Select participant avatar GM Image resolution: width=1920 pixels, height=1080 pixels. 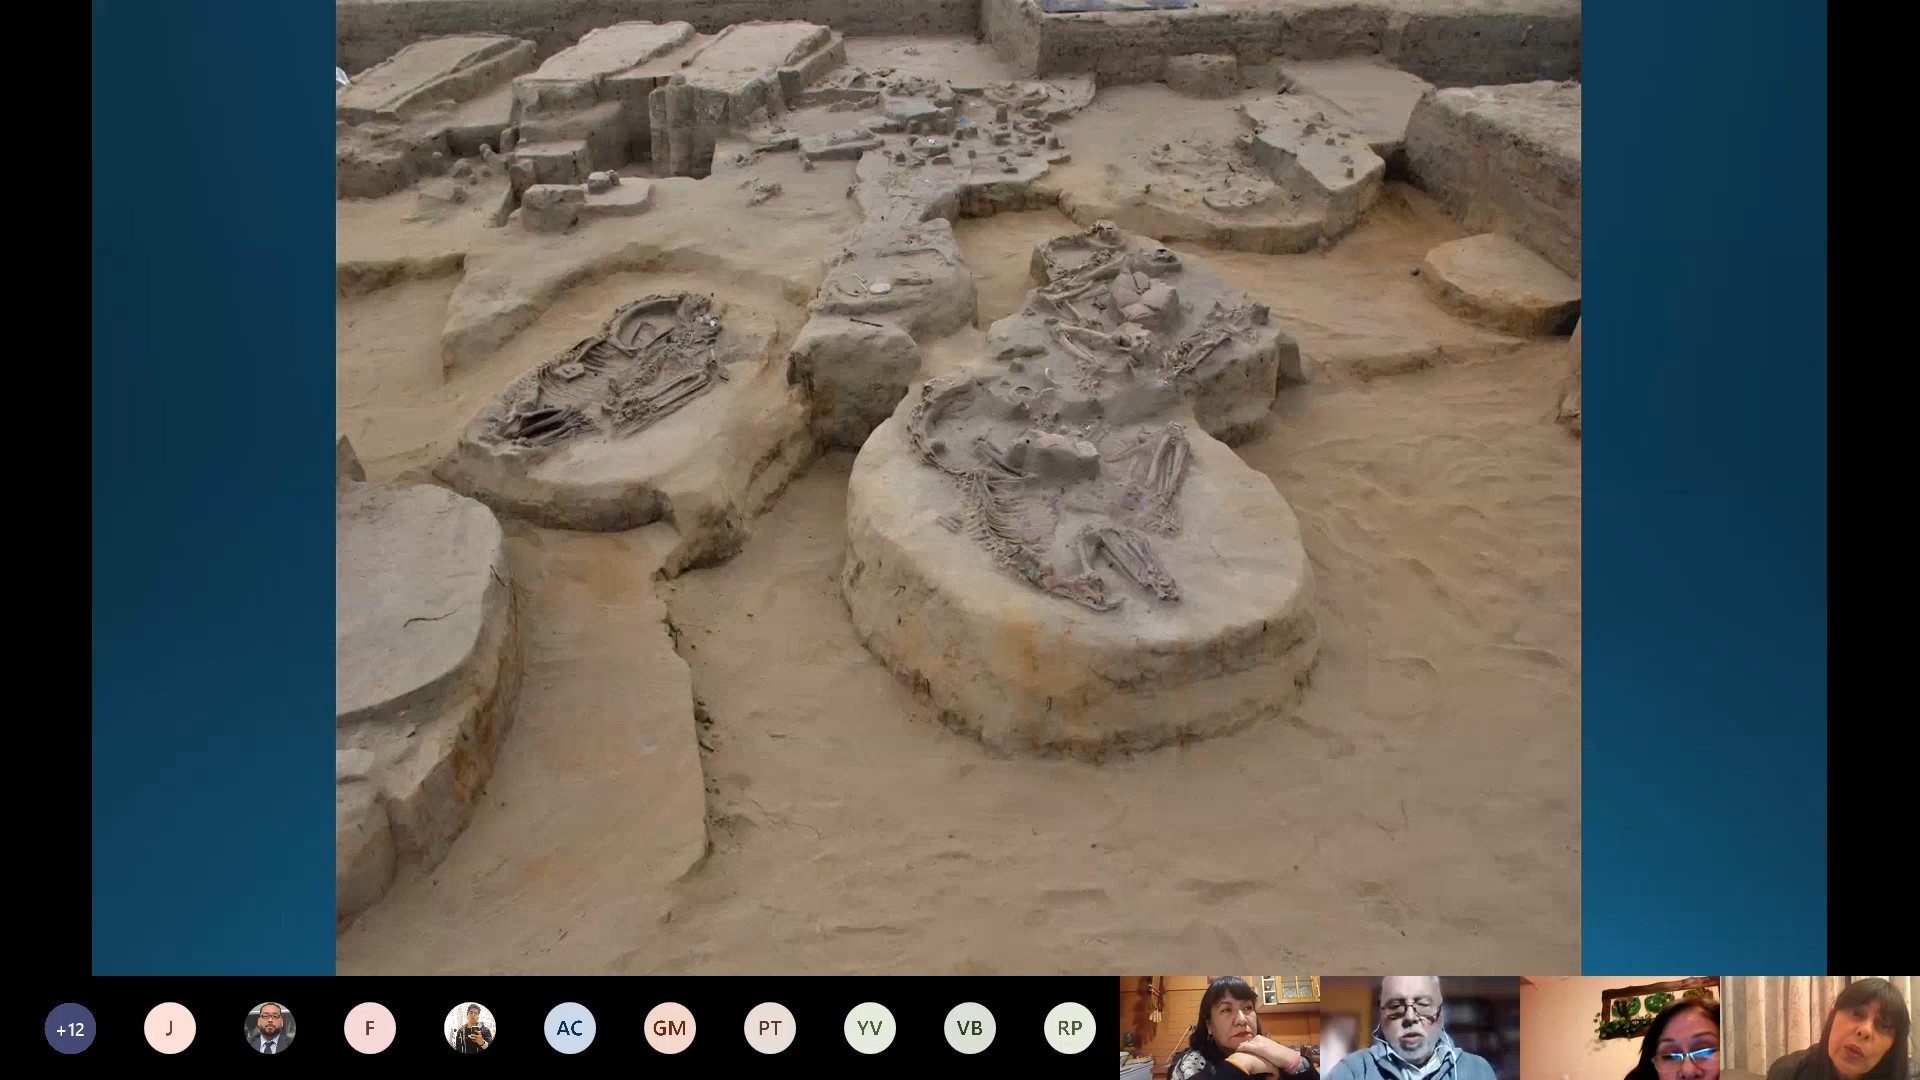pyautogui.click(x=670, y=1028)
